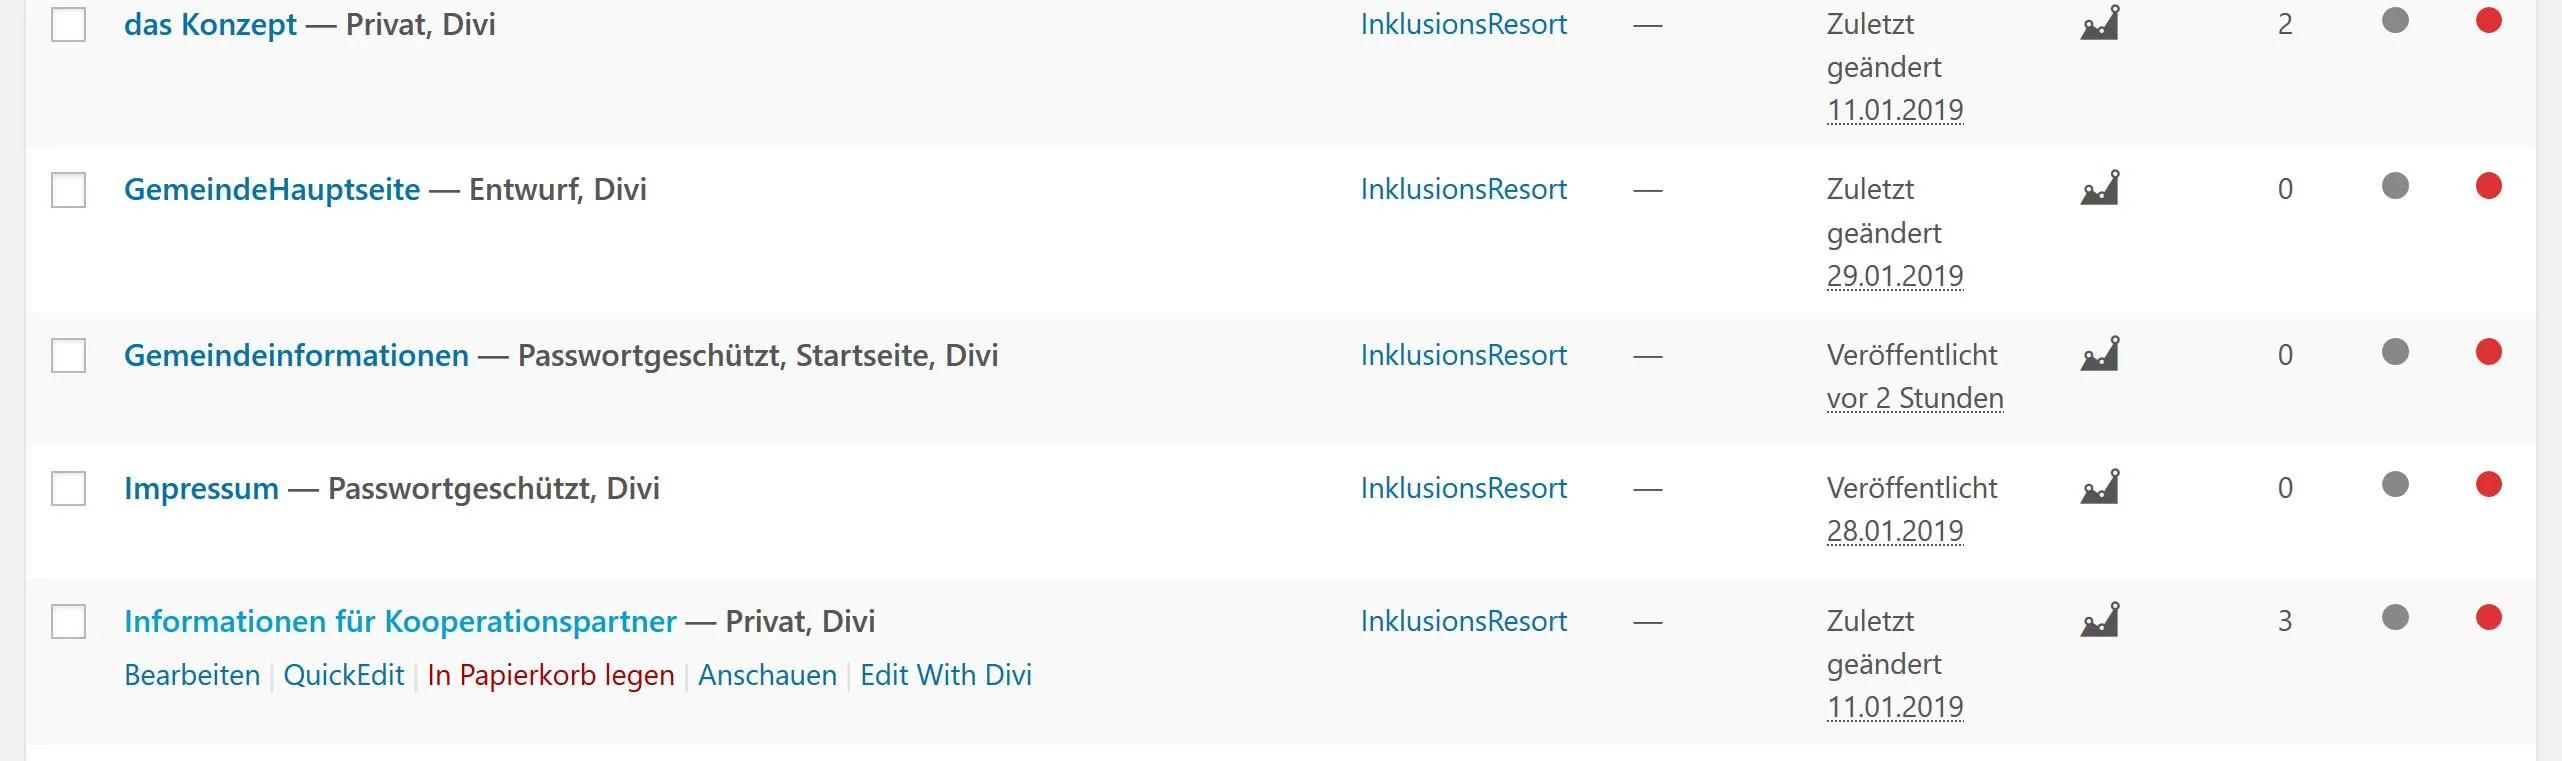The height and width of the screenshot is (761, 2562).
Task: Open Gemeindeinformationen page title link
Action: pos(296,355)
